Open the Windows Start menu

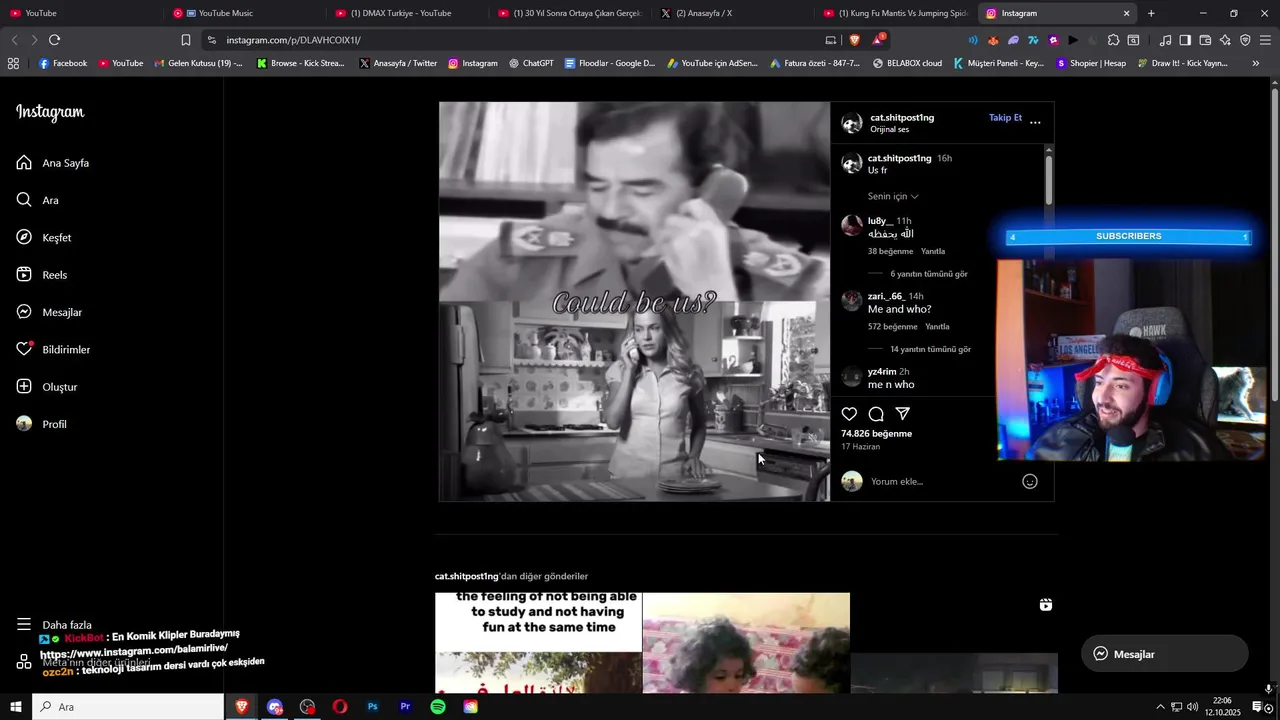pos(16,707)
